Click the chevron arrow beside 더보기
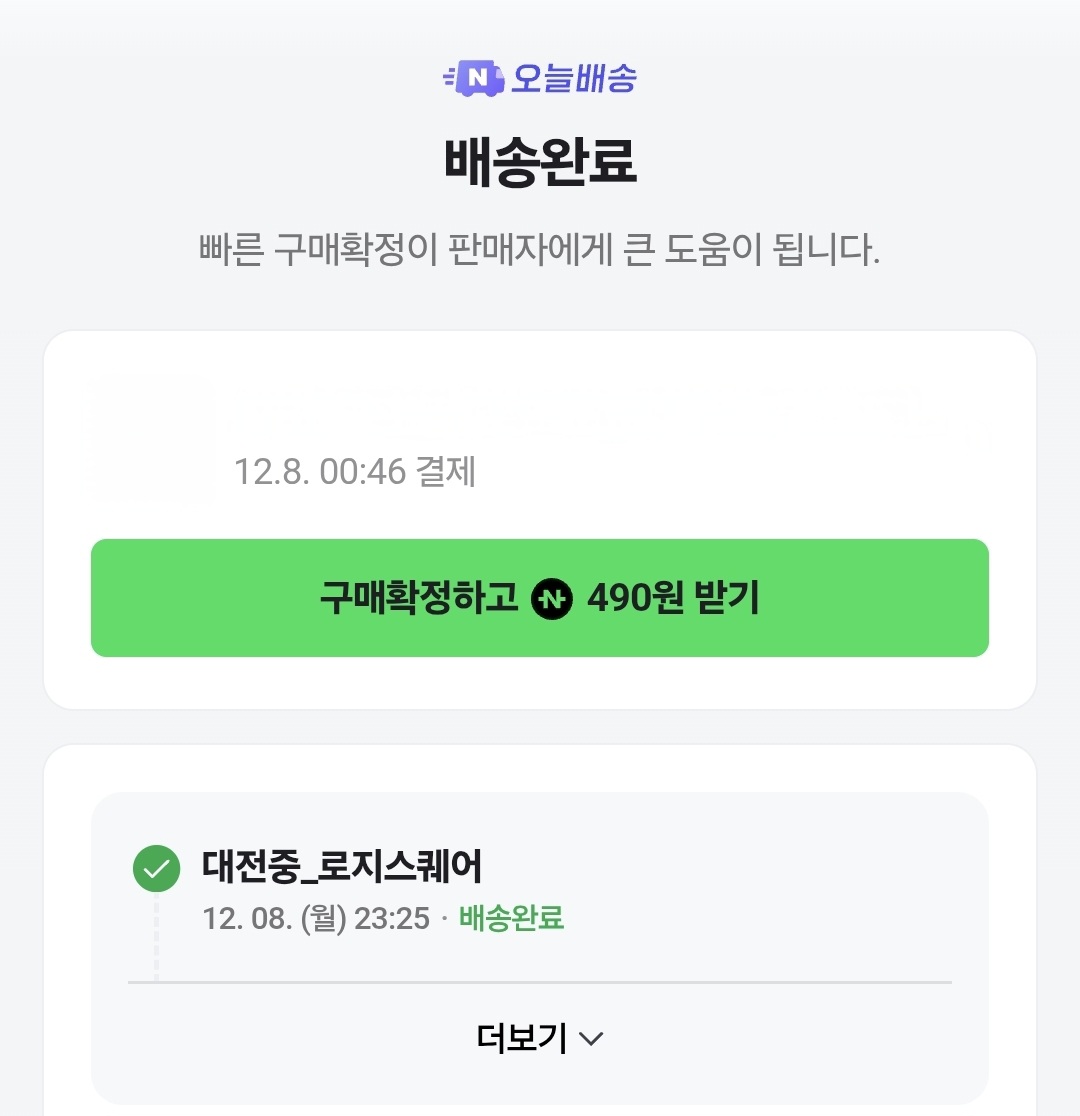The image size is (1080, 1116). [x=592, y=1039]
